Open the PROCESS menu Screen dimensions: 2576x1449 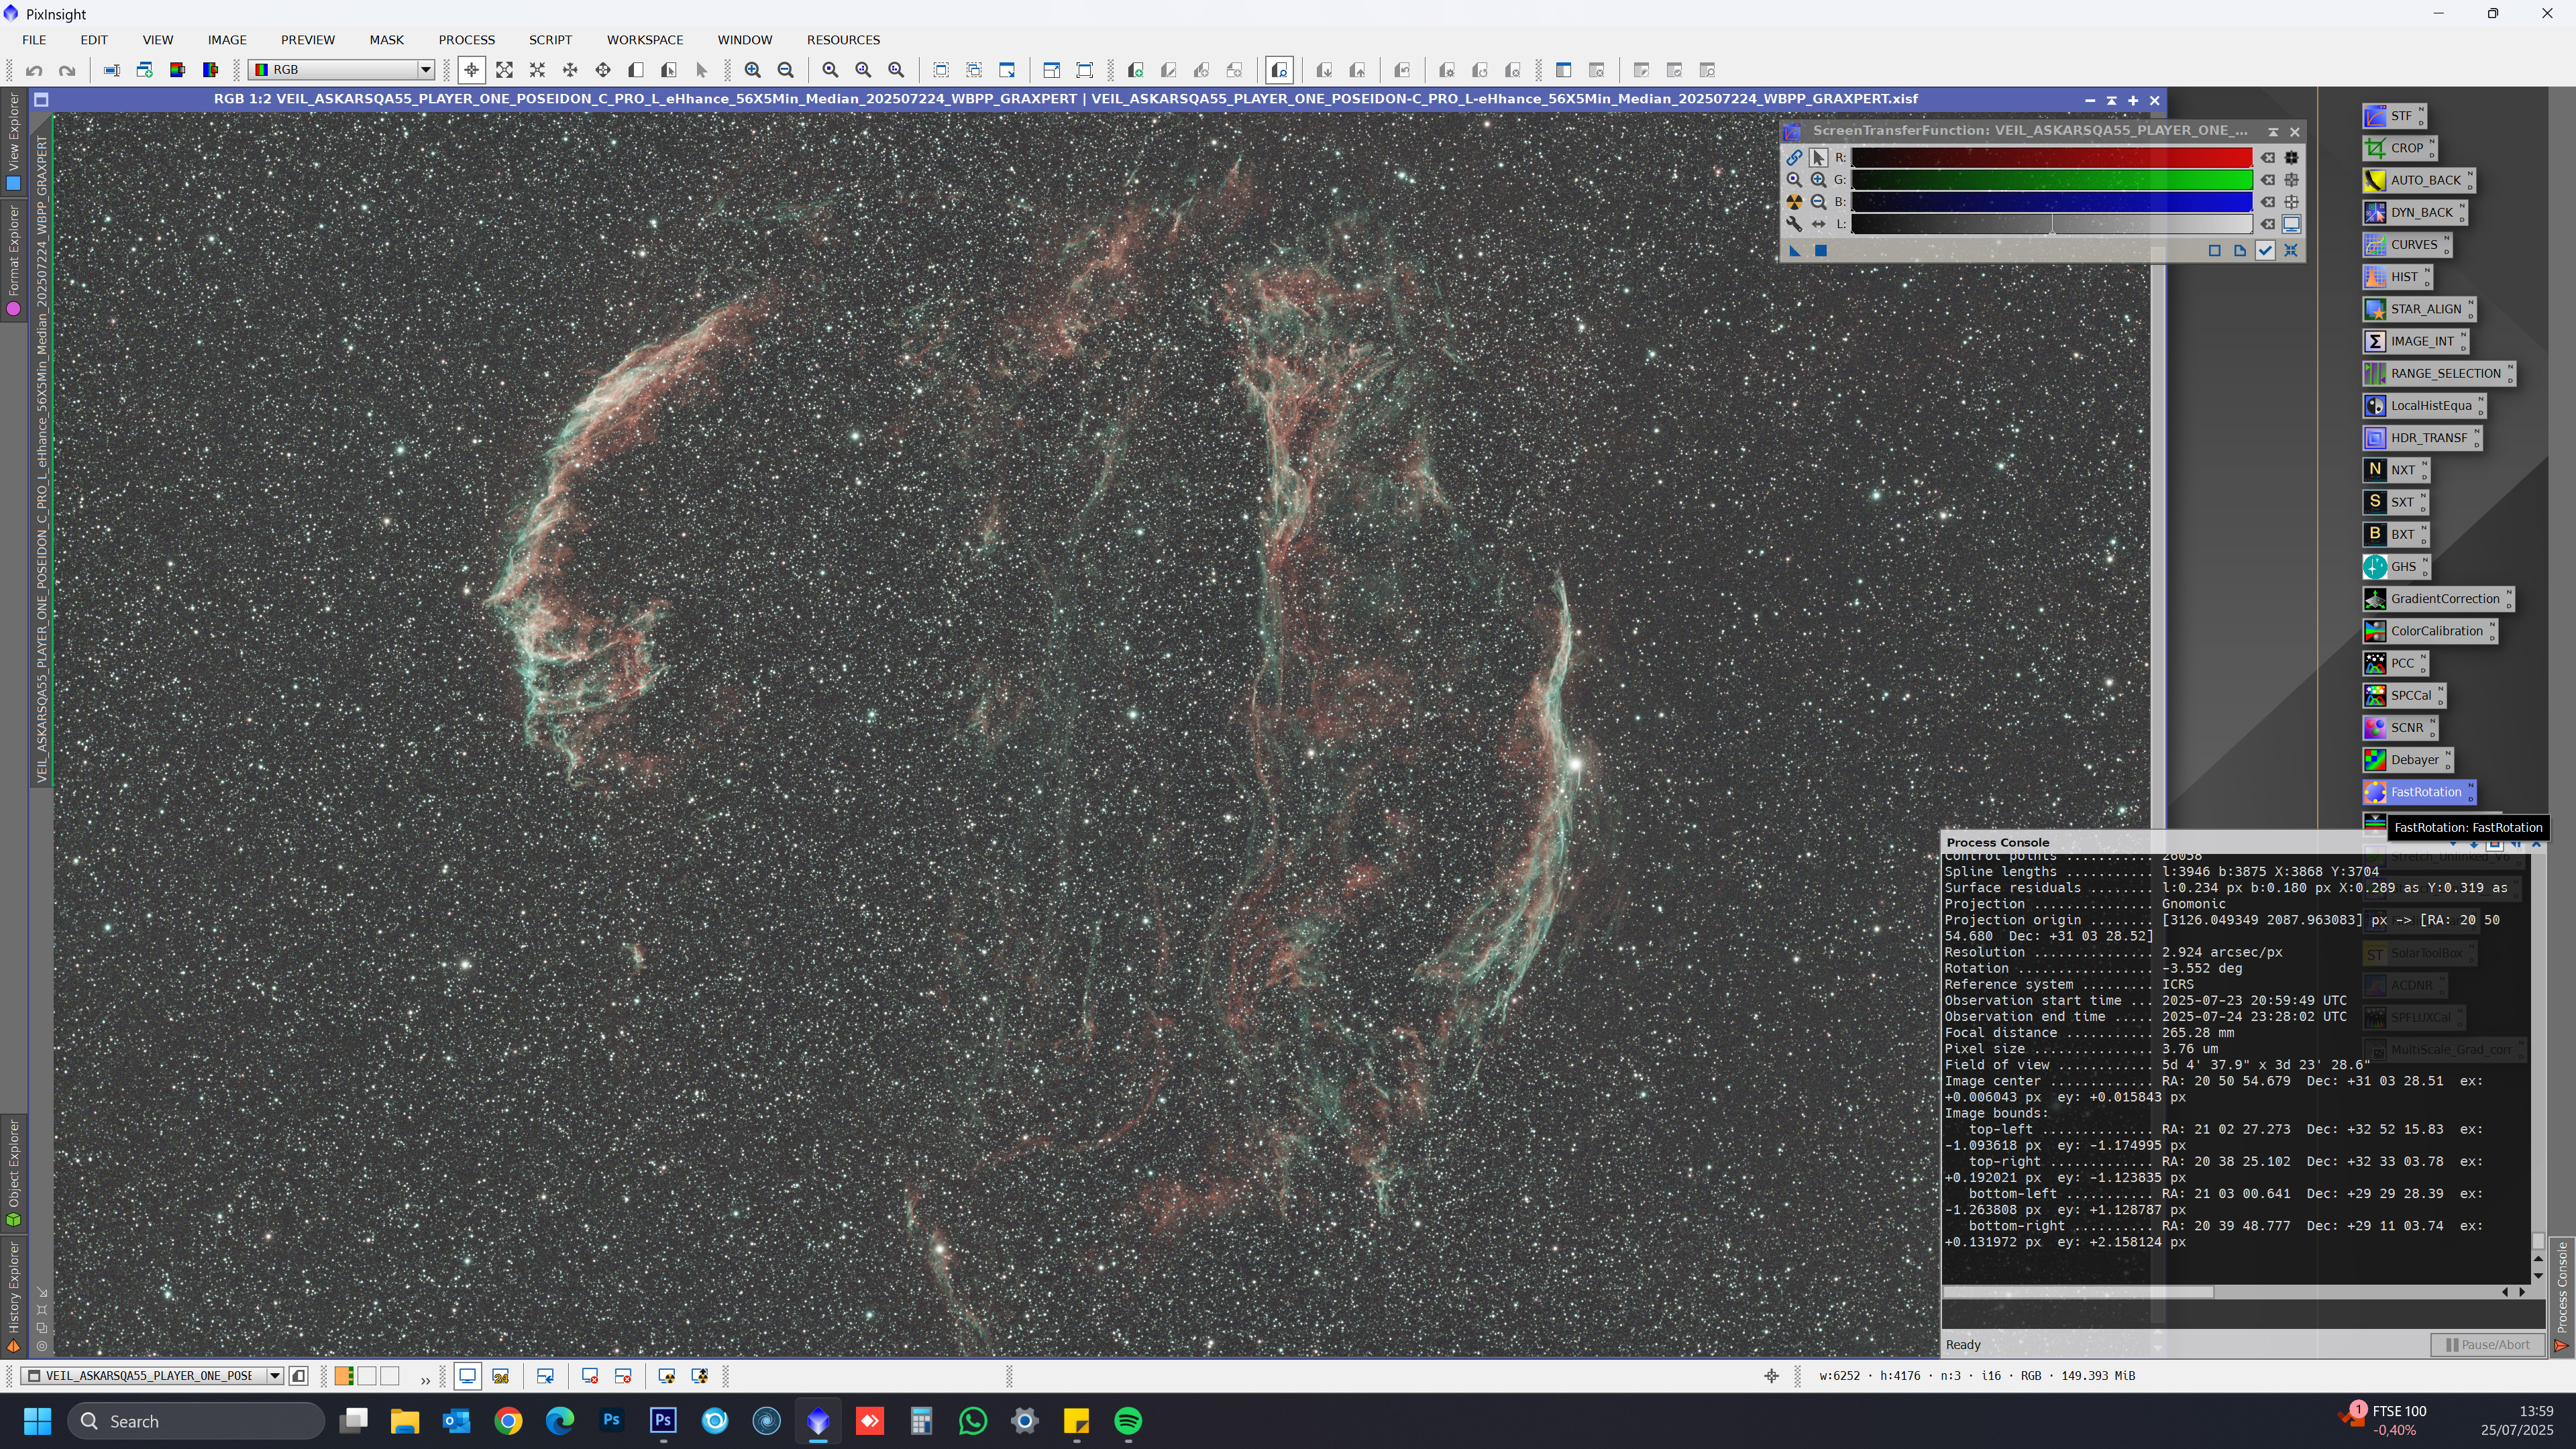tap(466, 40)
